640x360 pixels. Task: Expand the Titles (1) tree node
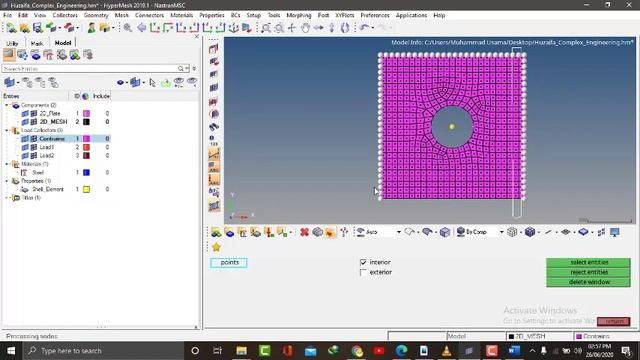click(7, 198)
